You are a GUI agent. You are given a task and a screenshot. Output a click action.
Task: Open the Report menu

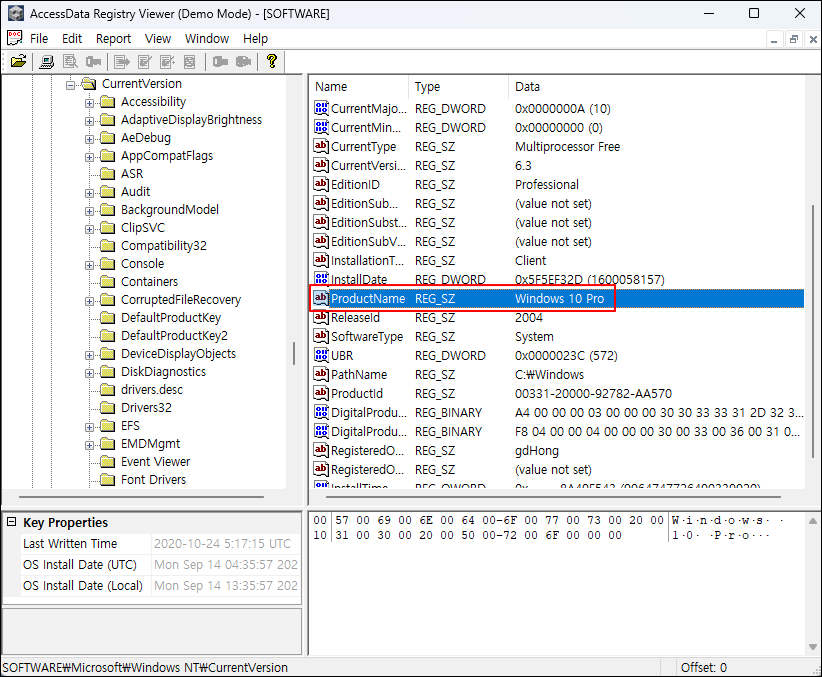tap(113, 39)
